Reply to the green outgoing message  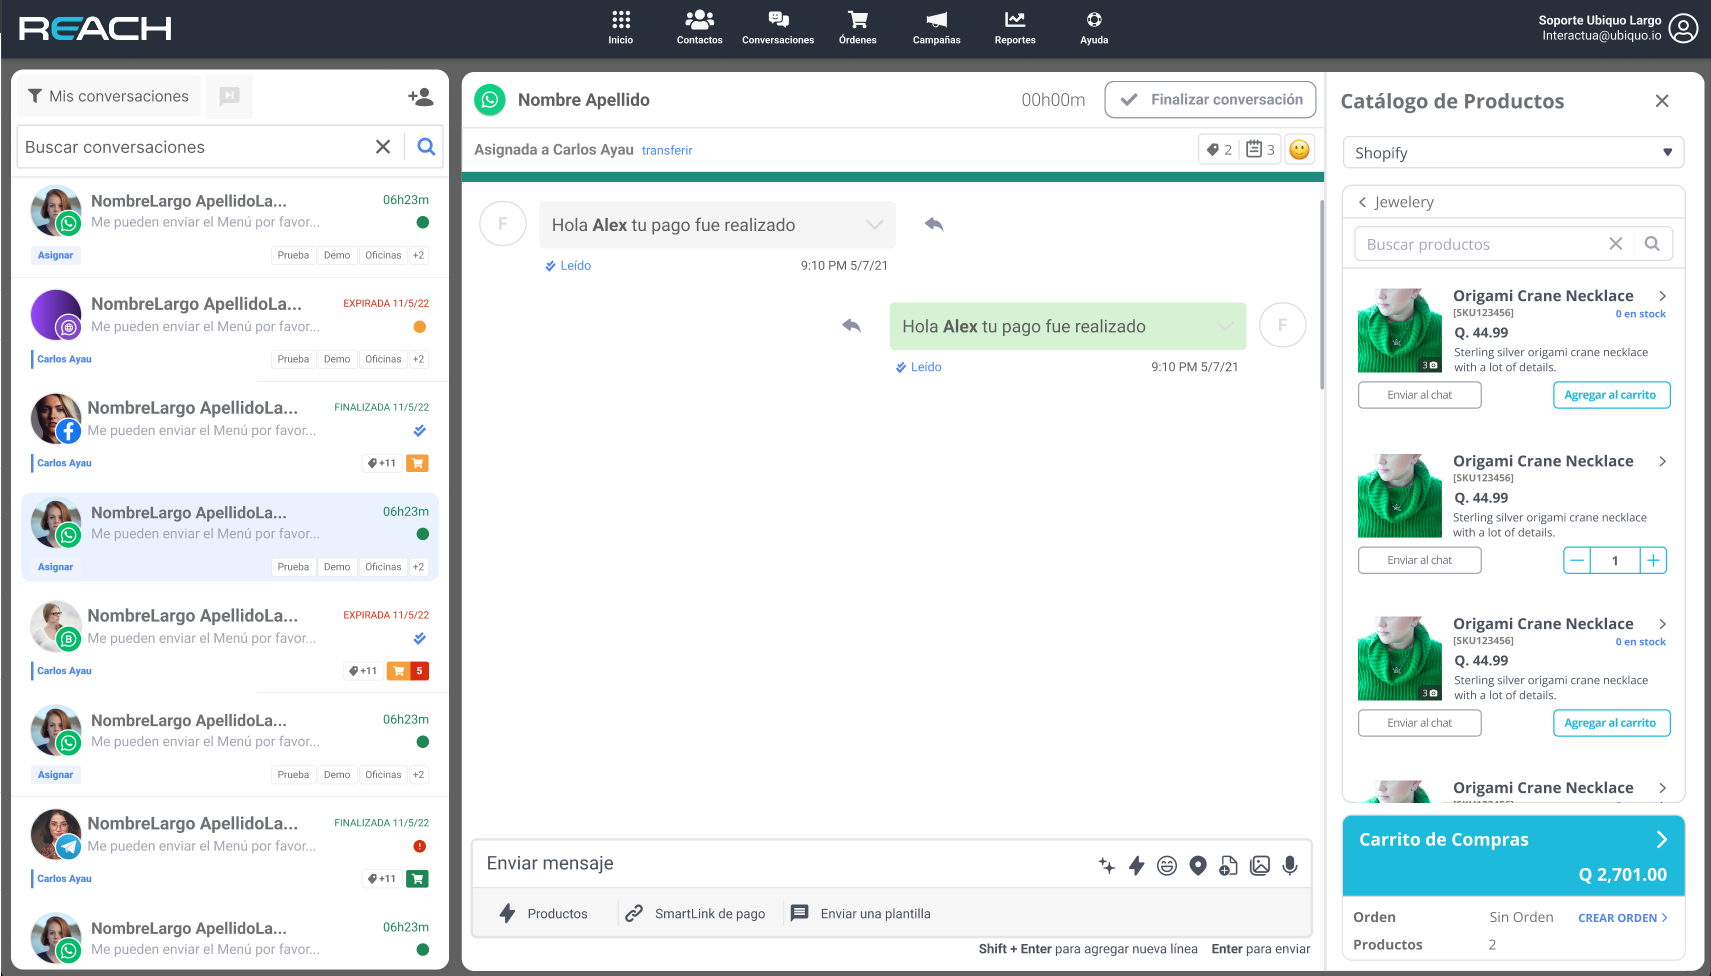click(852, 326)
